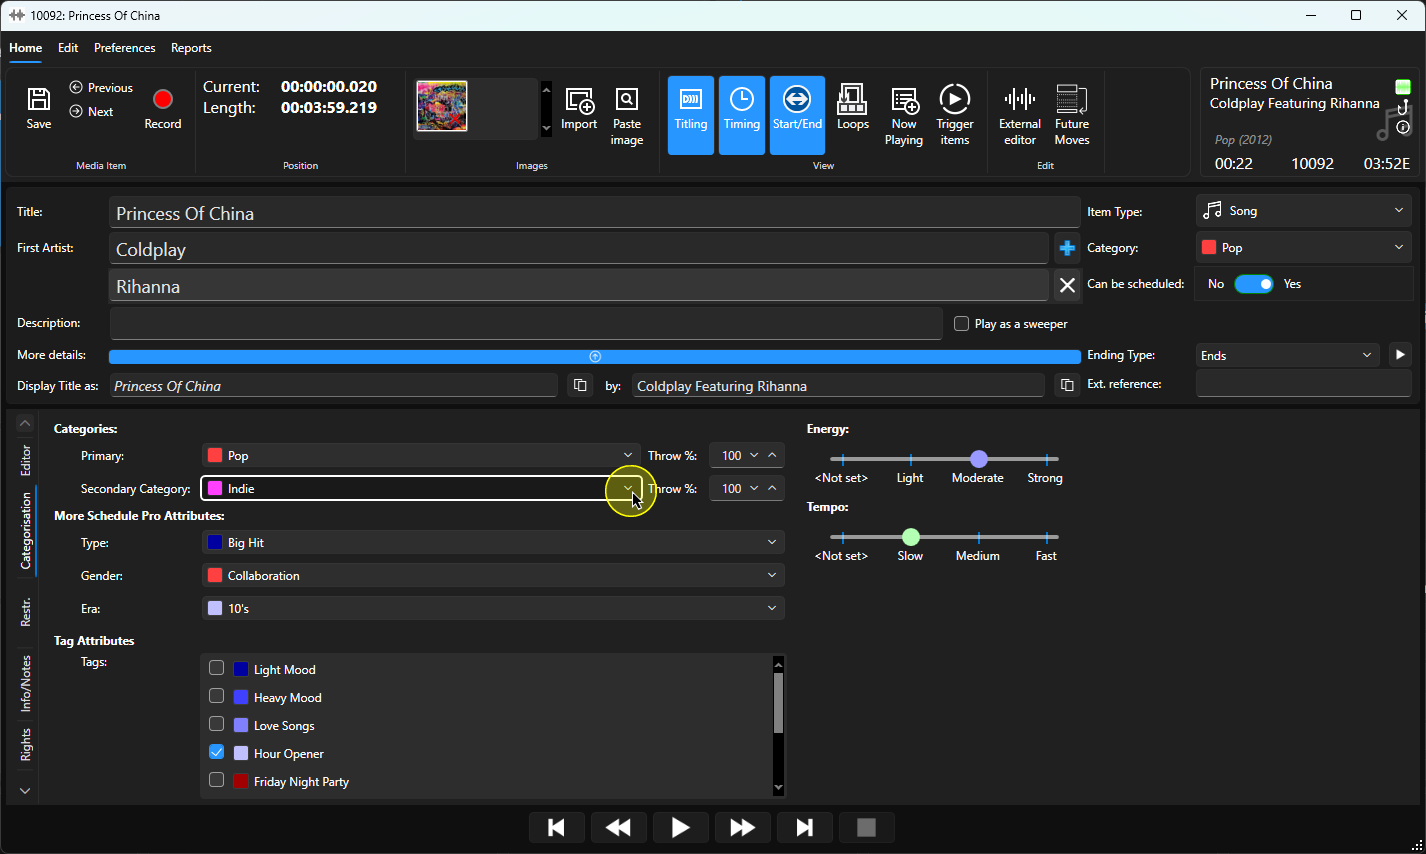
Task: Add another artist with the plus icon
Action: point(1067,248)
